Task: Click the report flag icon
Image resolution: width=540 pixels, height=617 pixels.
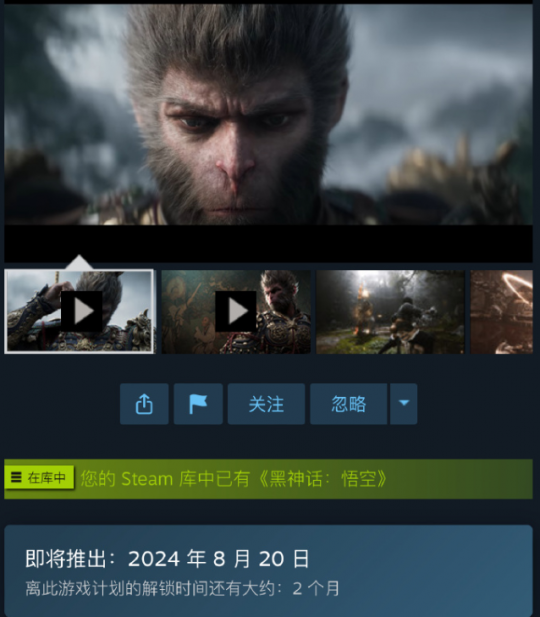Action: (x=198, y=404)
